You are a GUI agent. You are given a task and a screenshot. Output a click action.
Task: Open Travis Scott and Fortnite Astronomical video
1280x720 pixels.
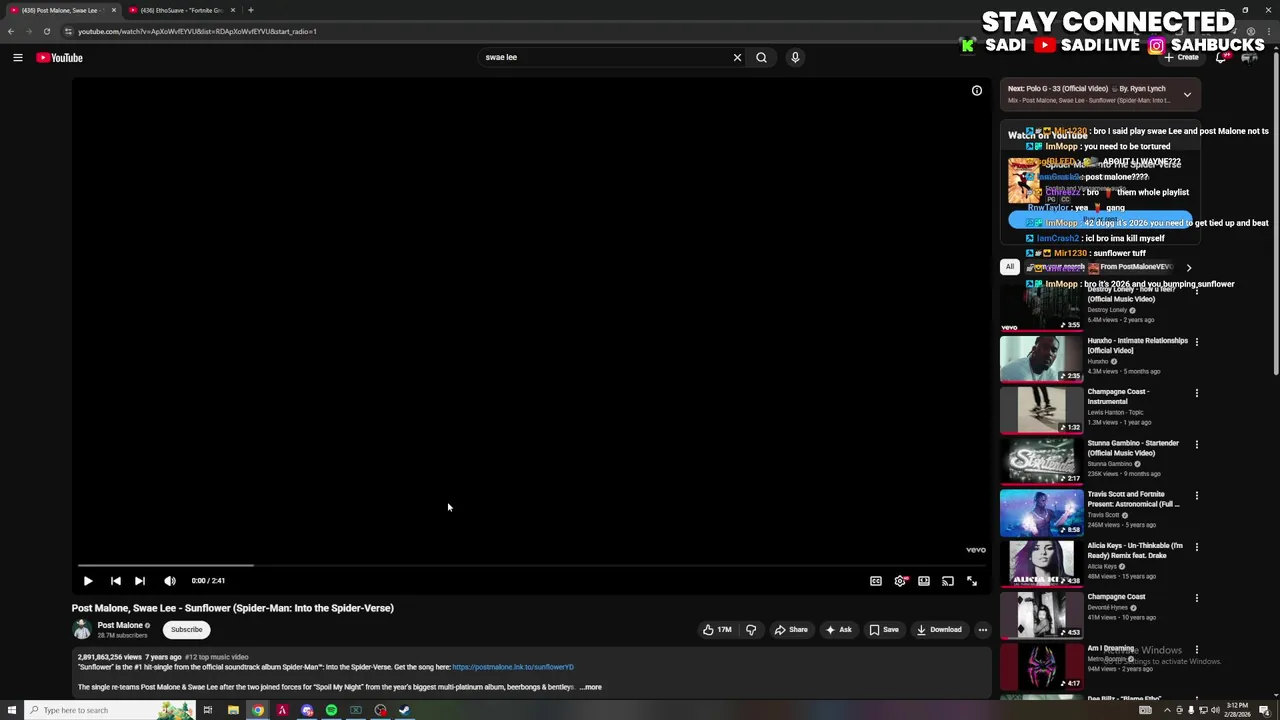click(1133, 499)
